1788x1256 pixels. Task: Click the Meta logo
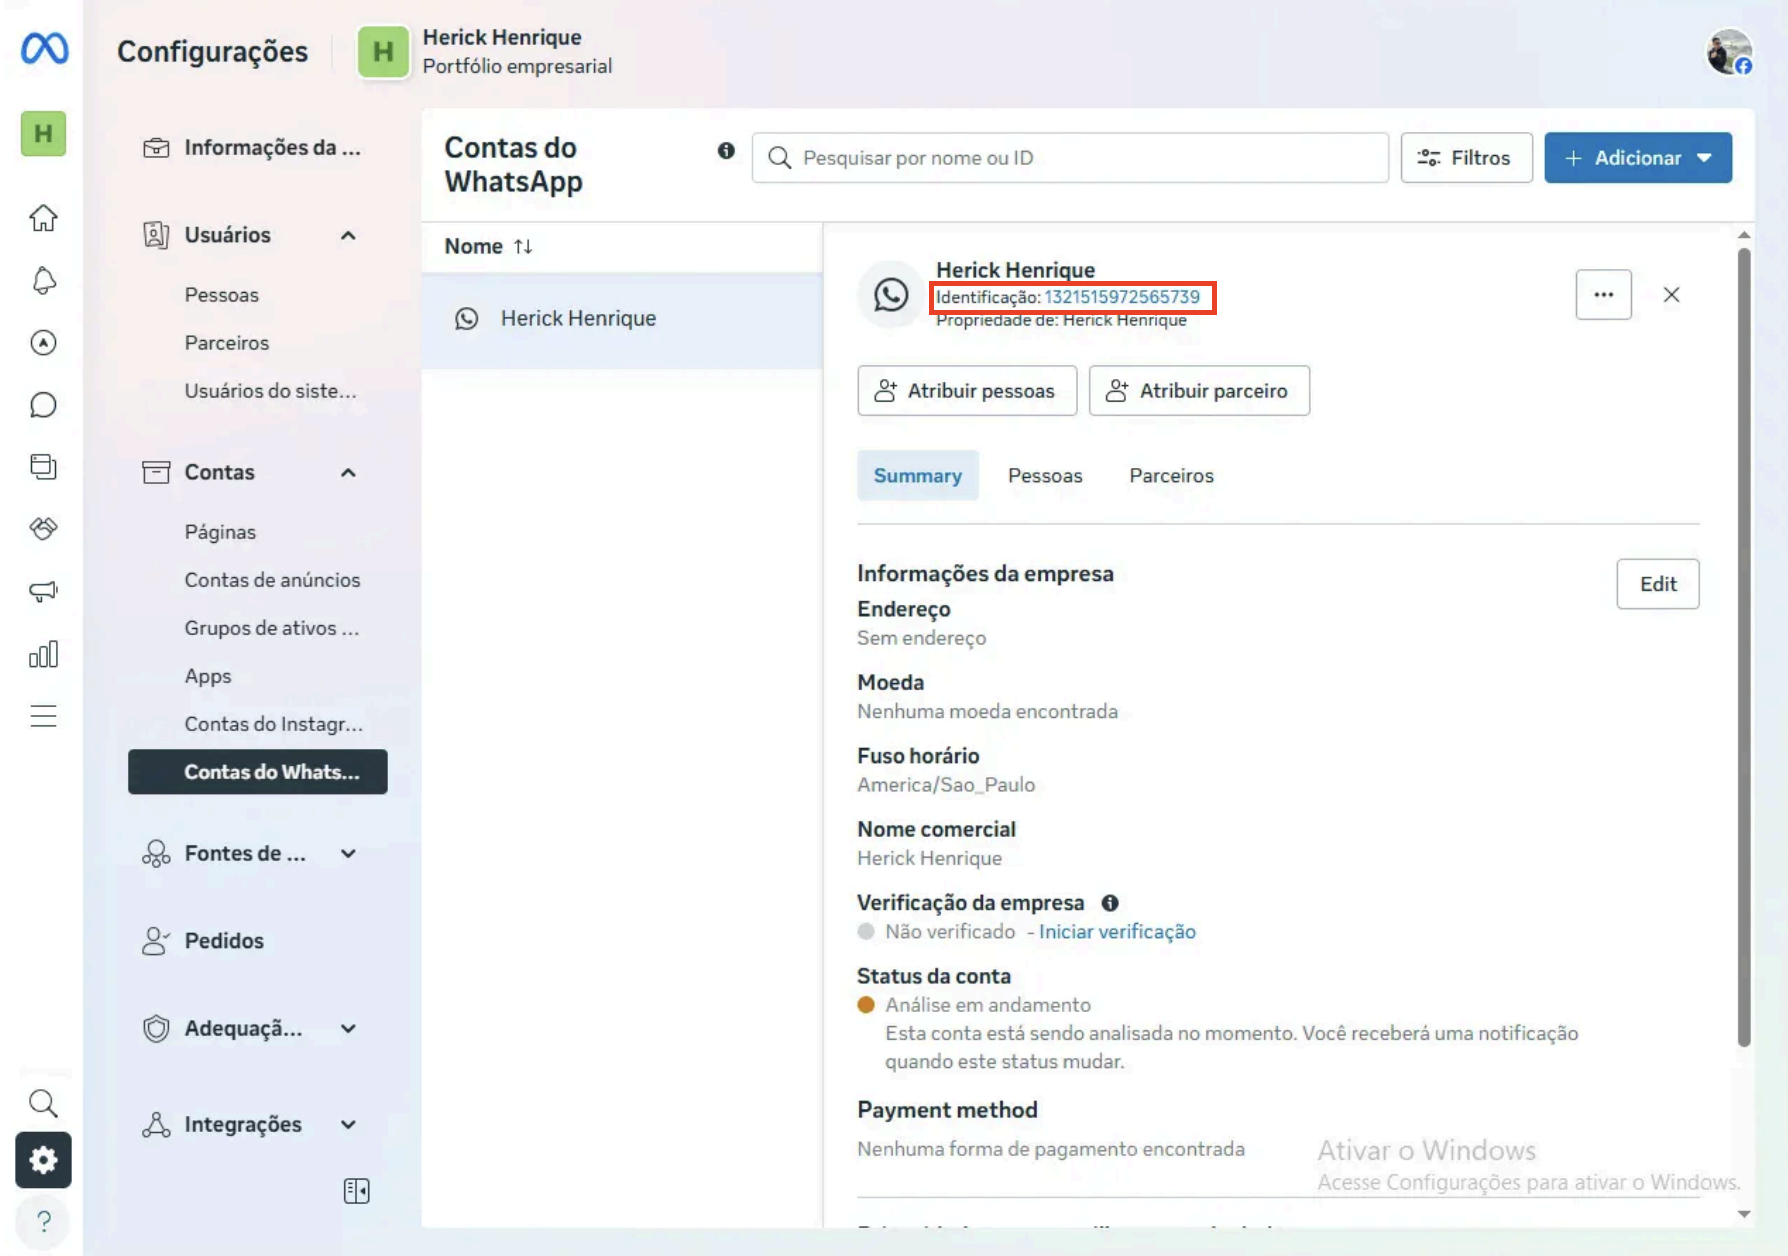coord(43,49)
